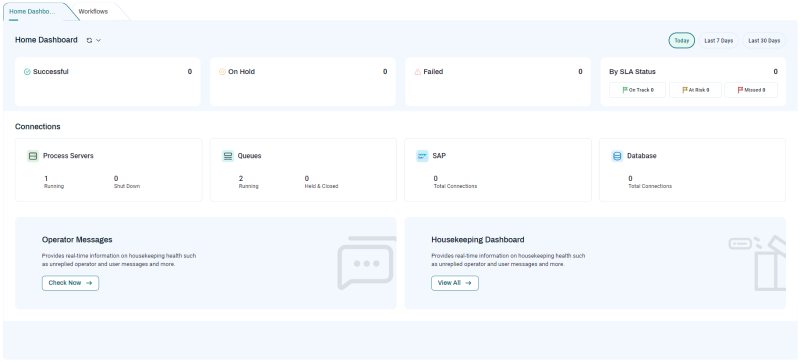Image resolution: width=800 pixels, height=362 pixels.
Task: Switch to the Workflows tab
Action: [93, 11]
